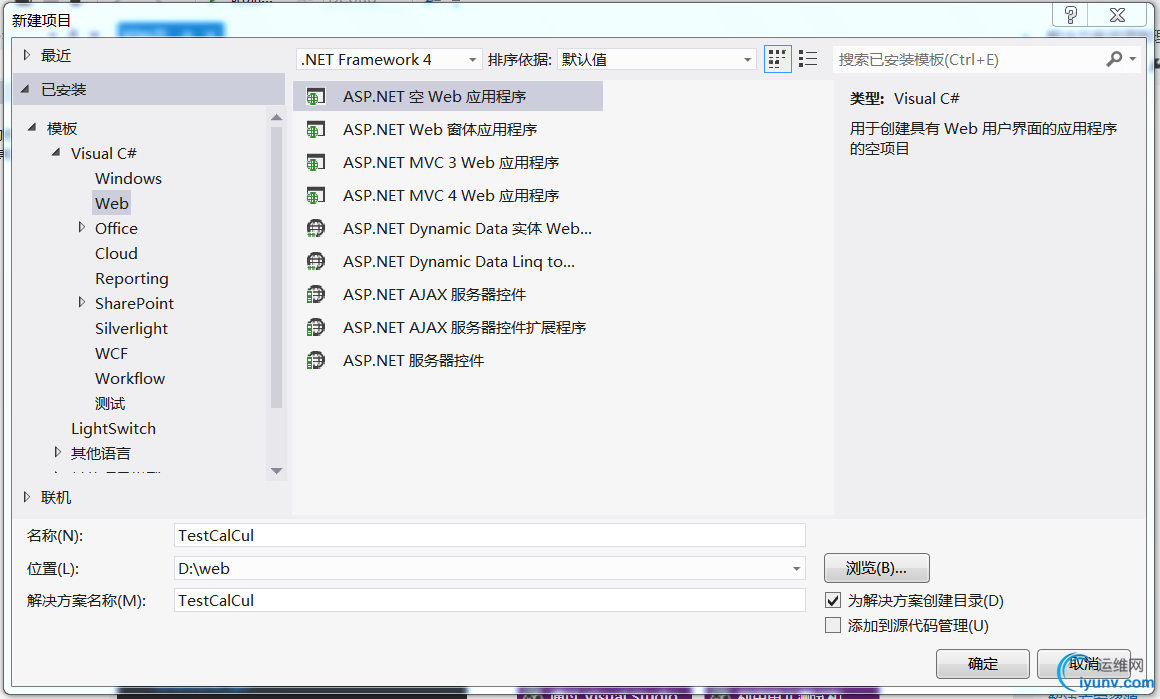Click the AJAX 服务器控件扩展程序 template icon
Viewport: 1160px width, 699px height.
(x=316, y=328)
